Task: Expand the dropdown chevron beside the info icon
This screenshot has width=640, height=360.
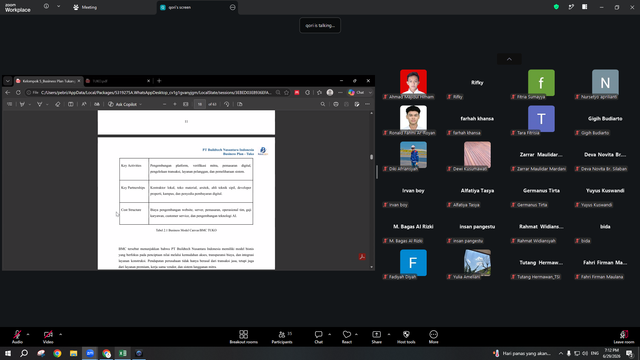Action: coord(58,7)
